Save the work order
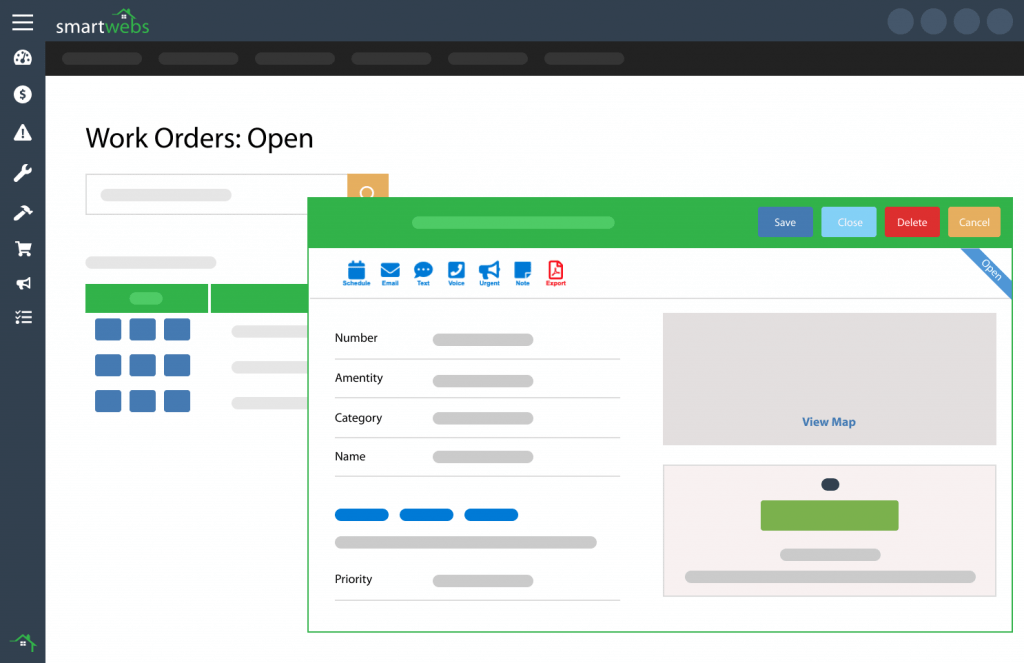The width and height of the screenshot is (1024, 663). click(x=785, y=222)
